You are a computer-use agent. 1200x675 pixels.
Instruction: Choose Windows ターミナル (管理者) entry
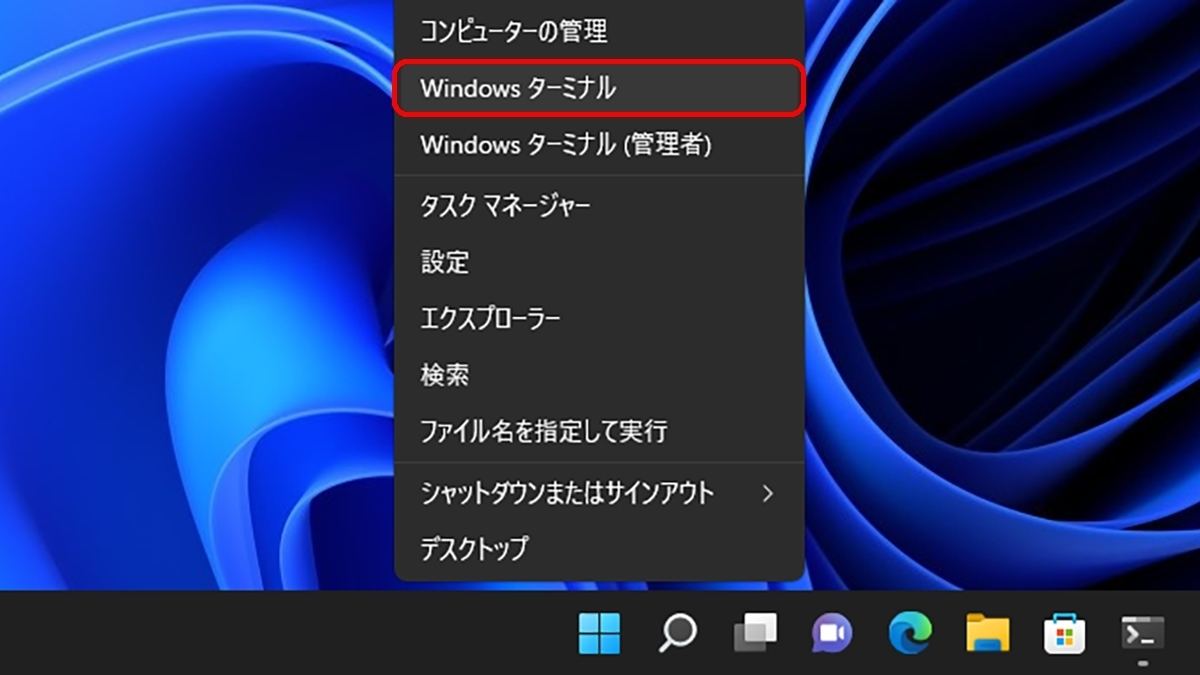pyautogui.click(x=600, y=145)
